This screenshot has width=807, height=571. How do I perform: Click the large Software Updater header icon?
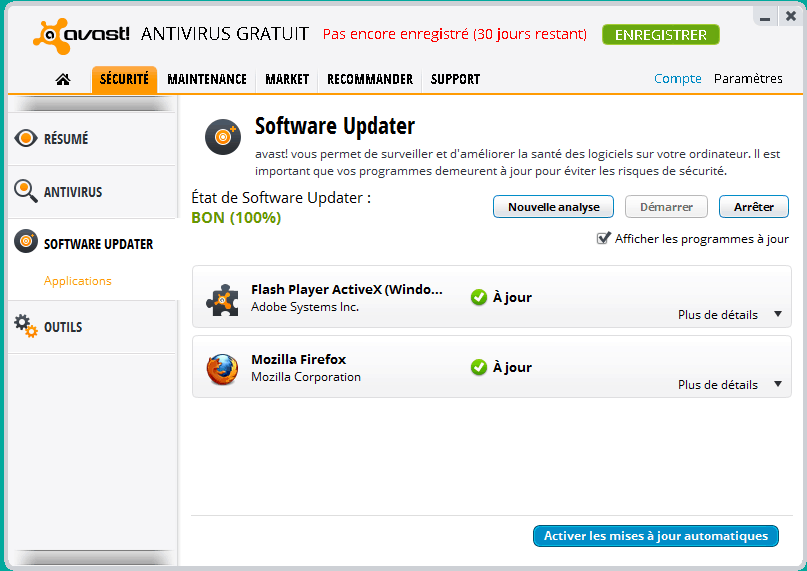pyautogui.click(x=223, y=137)
